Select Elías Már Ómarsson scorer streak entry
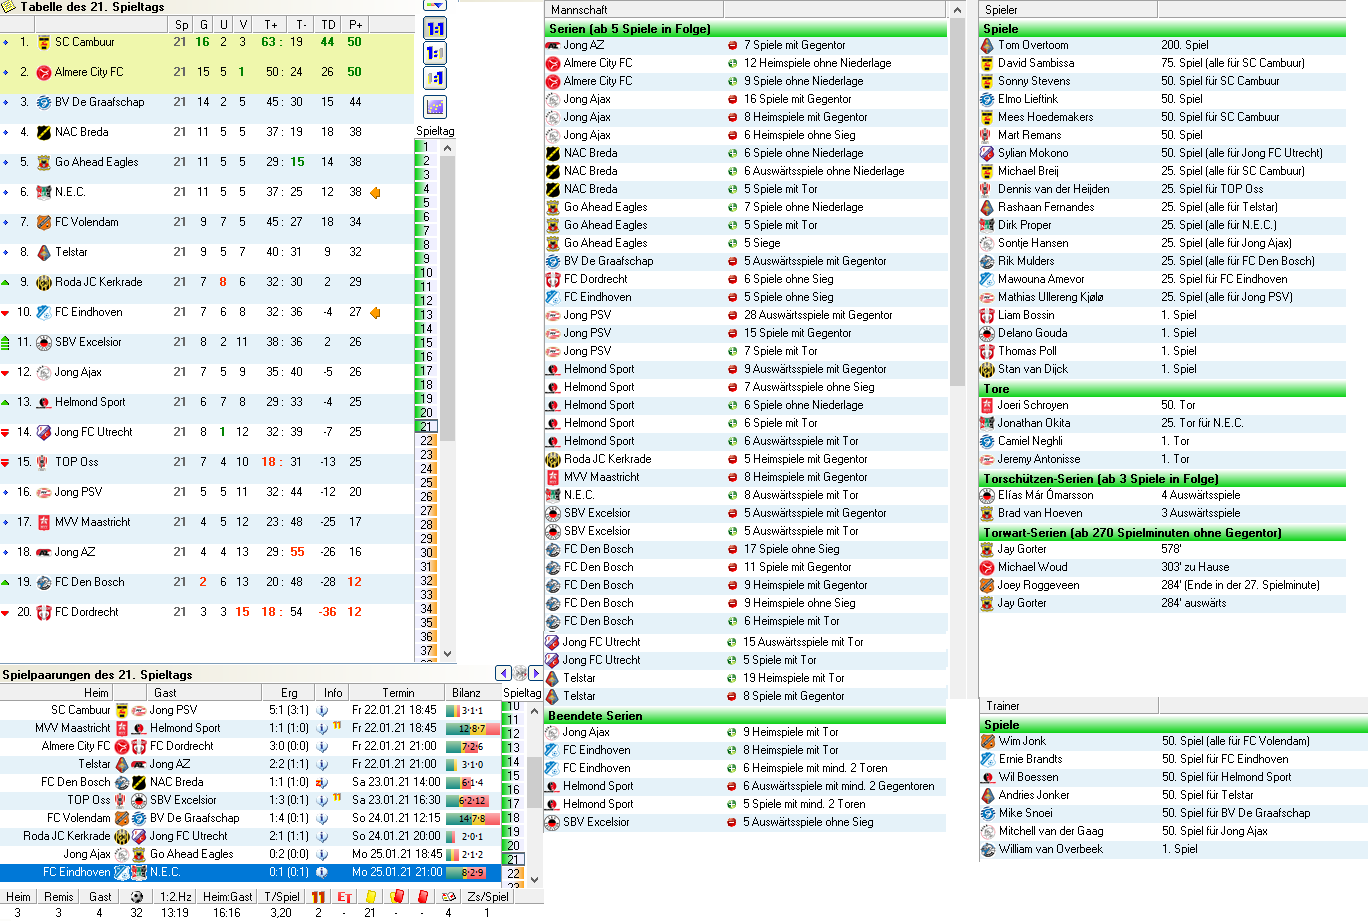Image resolution: width=1368 pixels, height=921 pixels. [x=1162, y=495]
